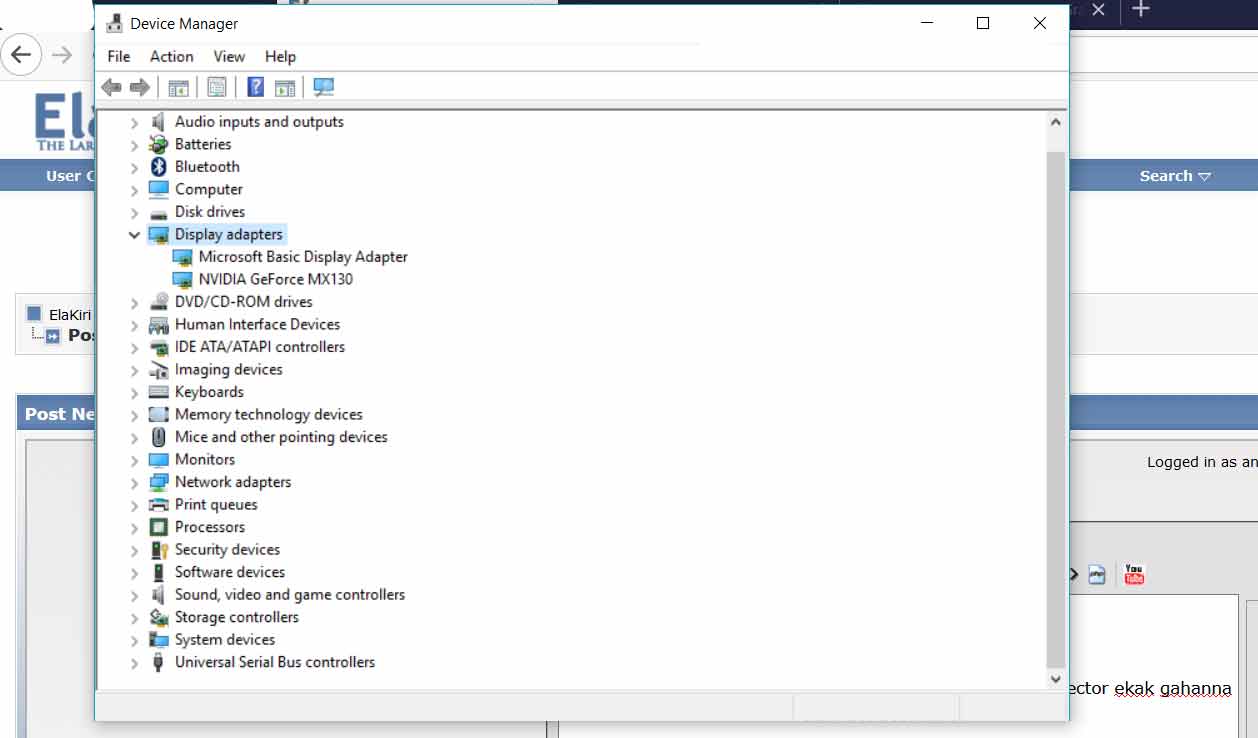This screenshot has height=738, width=1258.
Task: Click the Software devices label
Action: [230, 572]
